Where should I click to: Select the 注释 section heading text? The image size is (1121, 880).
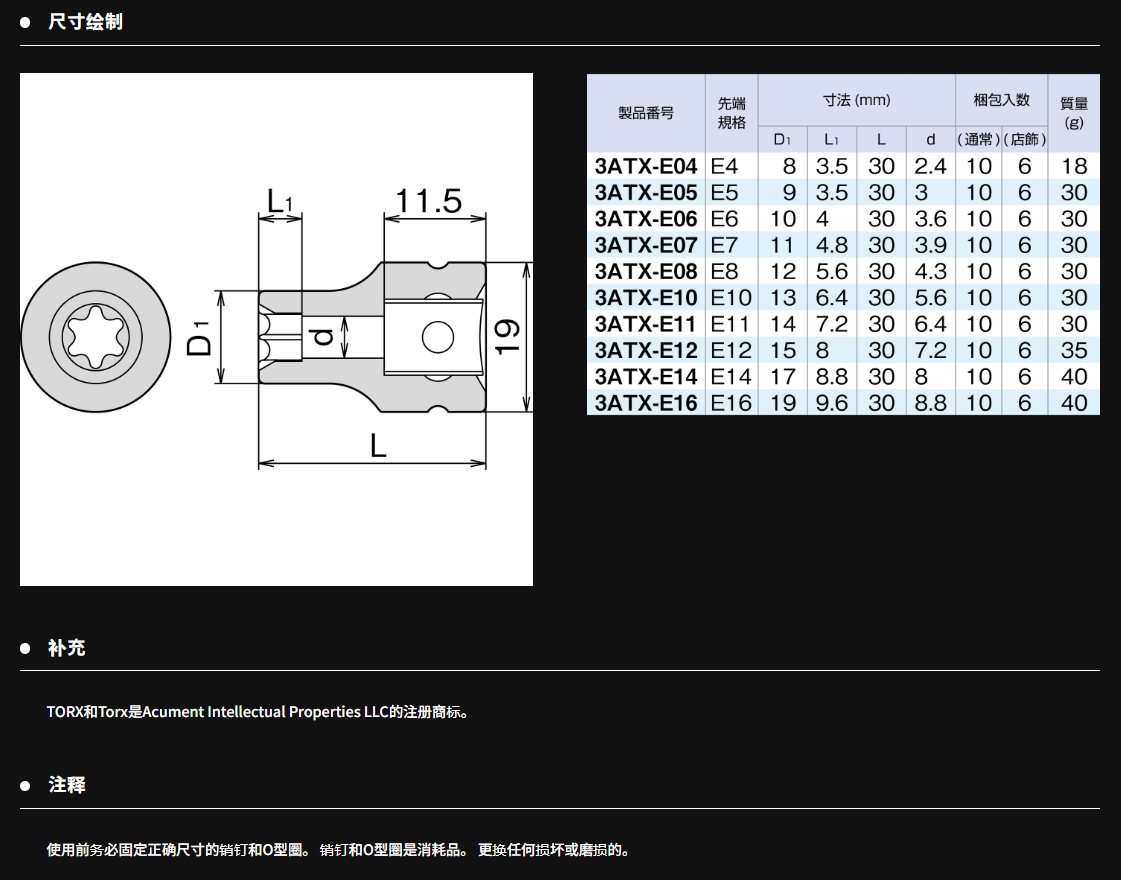coord(67,786)
